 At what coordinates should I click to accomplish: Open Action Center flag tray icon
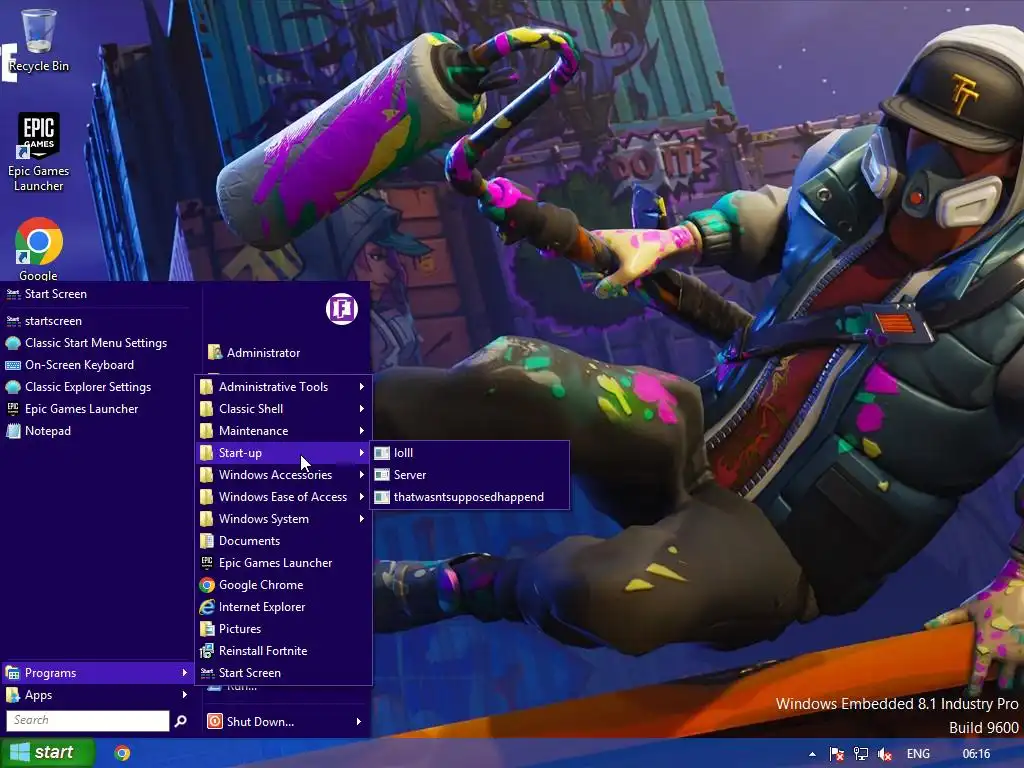(x=837, y=754)
